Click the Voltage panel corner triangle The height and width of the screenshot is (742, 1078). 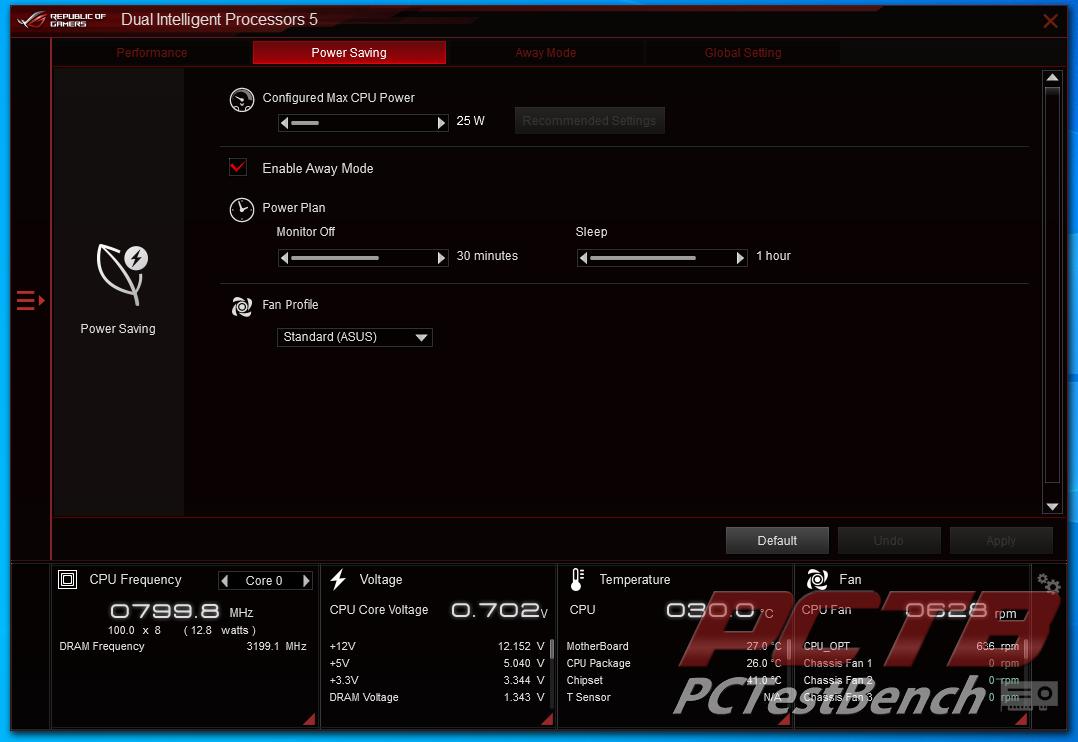click(x=547, y=719)
